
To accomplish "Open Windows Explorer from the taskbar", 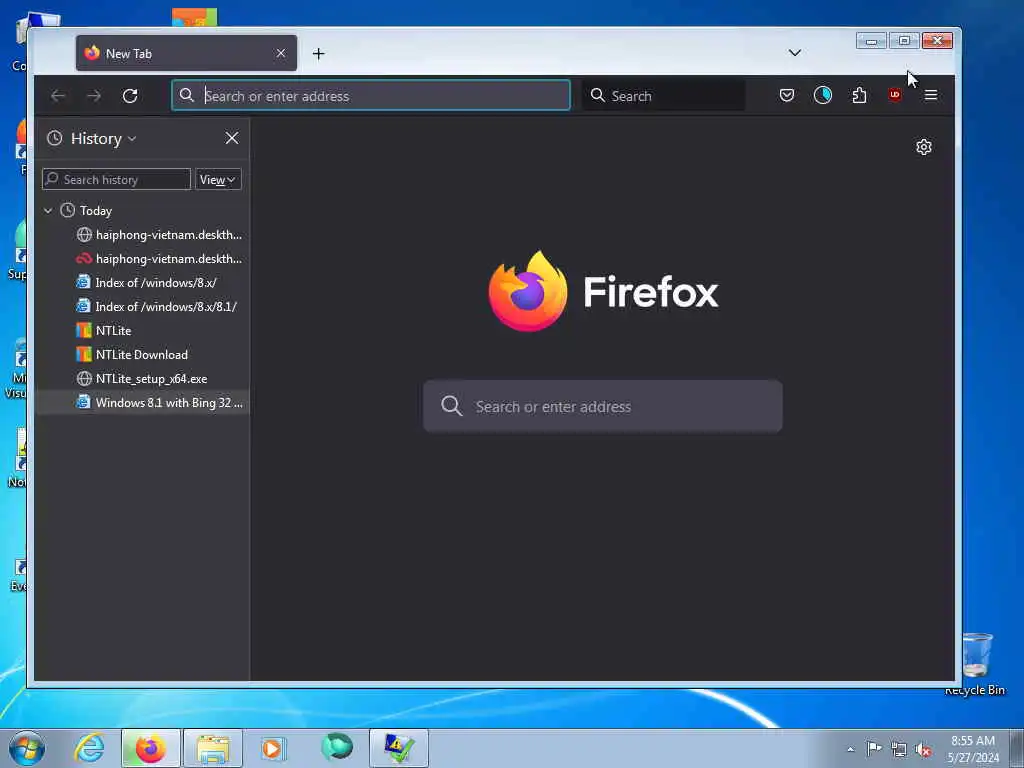I will point(213,748).
